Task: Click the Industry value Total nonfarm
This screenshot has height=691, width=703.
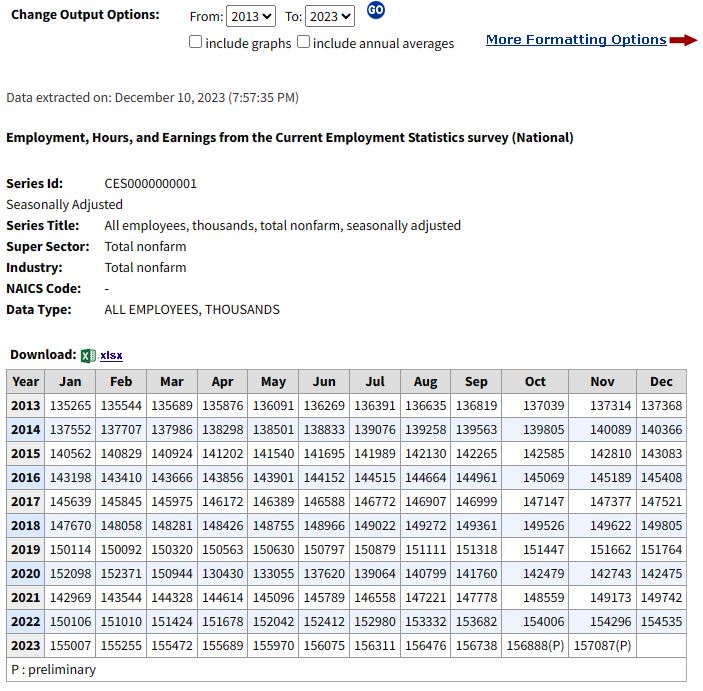Action: point(145,267)
